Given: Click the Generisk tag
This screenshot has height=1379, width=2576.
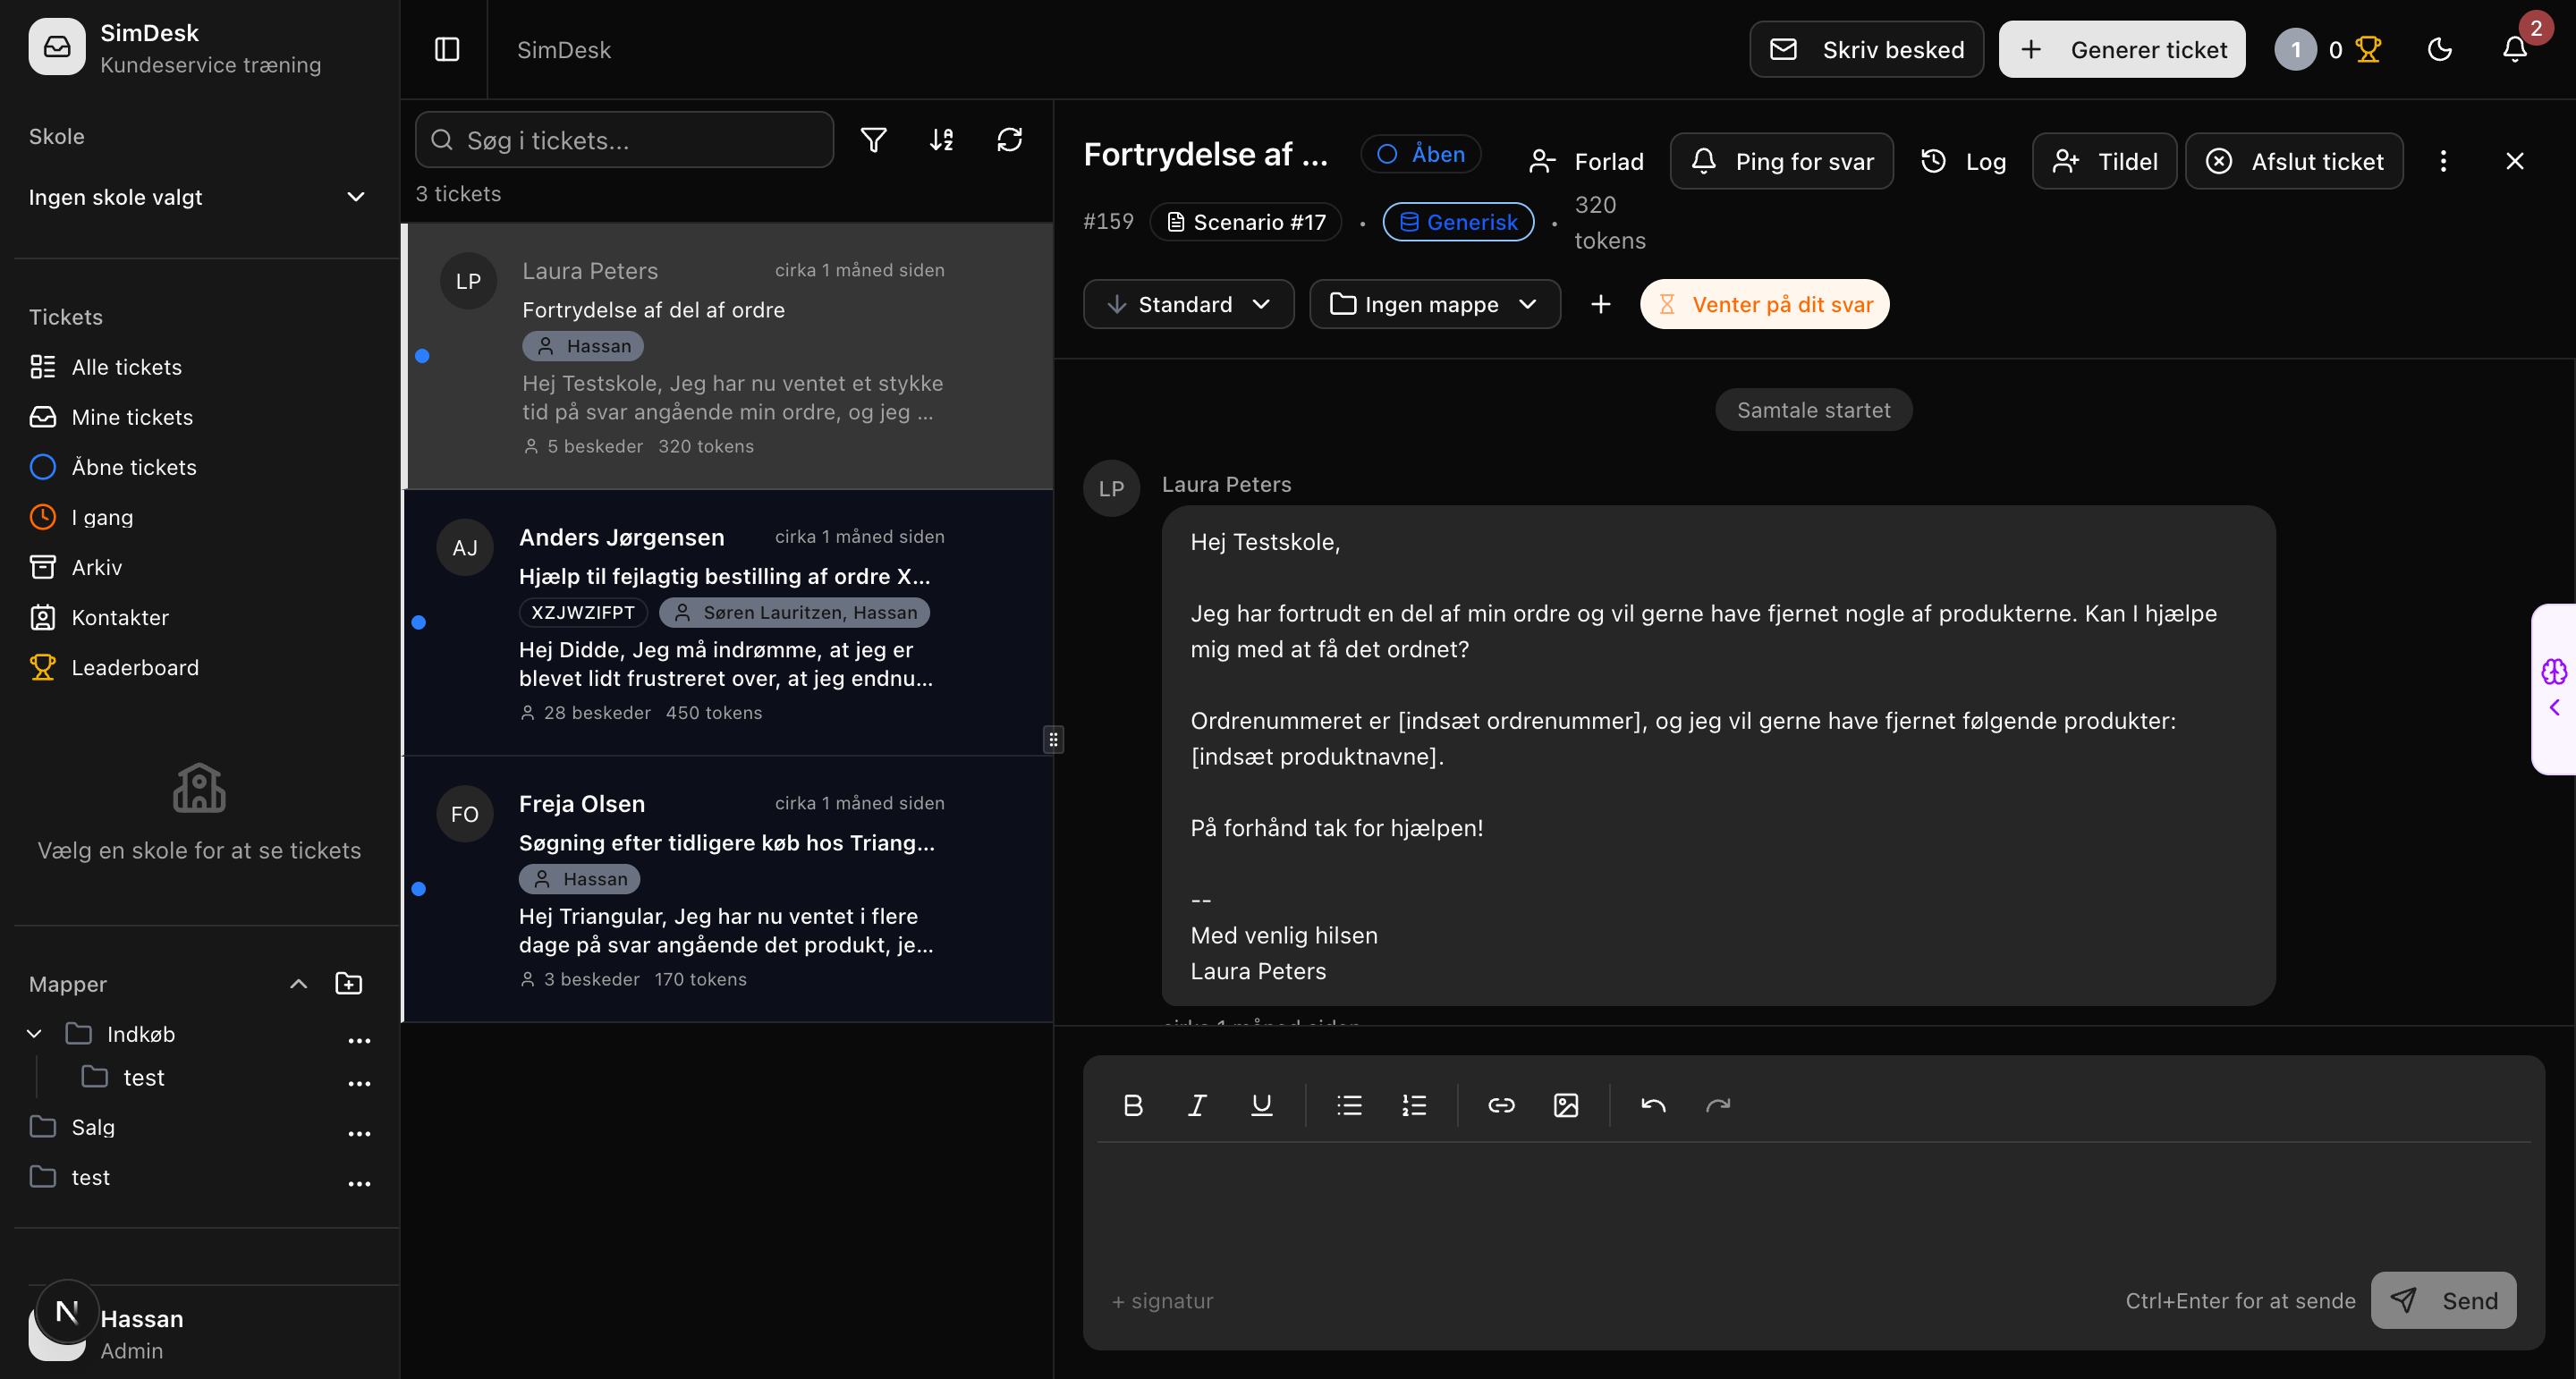Looking at the screenshot, I should tap(1458, 222).
